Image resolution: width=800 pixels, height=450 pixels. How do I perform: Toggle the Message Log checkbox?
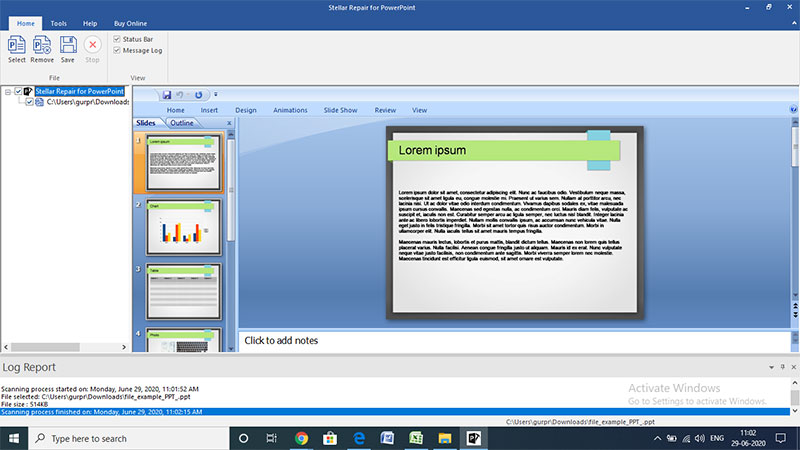tap(117, 50)
